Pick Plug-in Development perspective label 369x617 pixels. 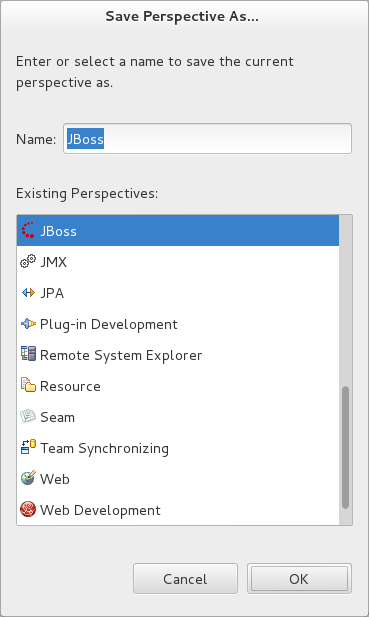click(109, 324)
